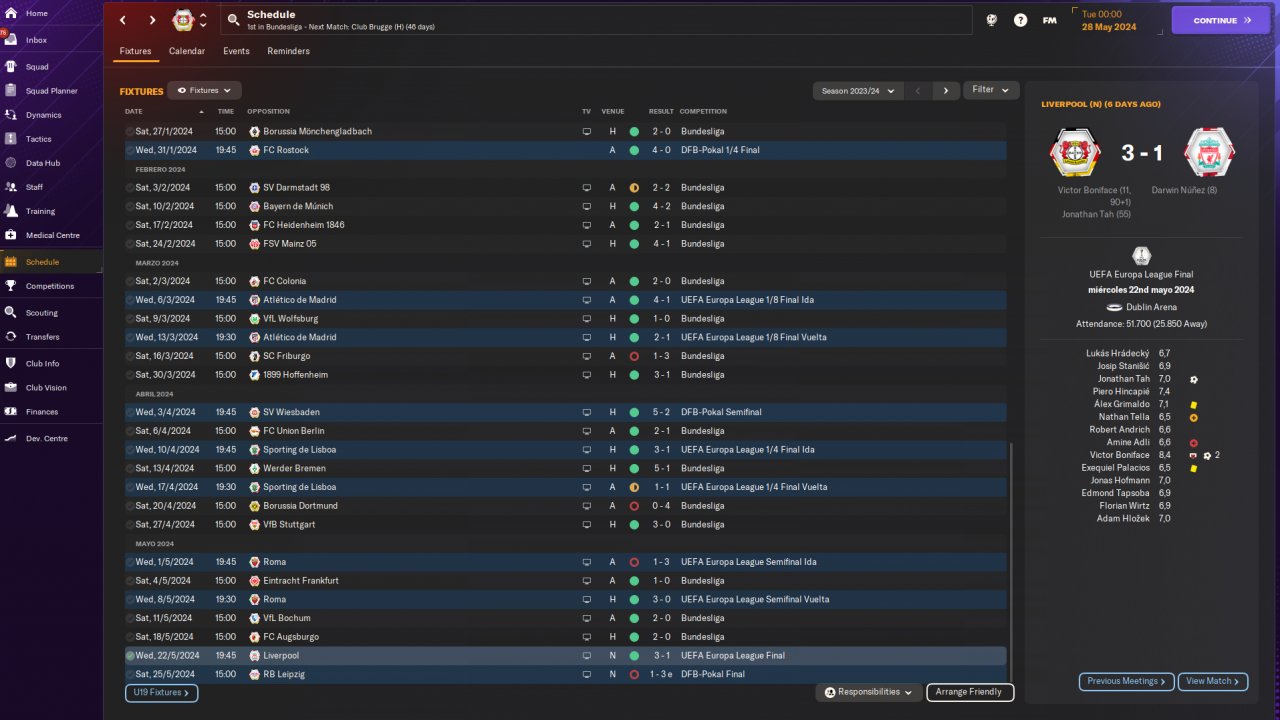1280x720 pixels.
Task: Go to the next season with the right arrow
Action: point(946,91)
